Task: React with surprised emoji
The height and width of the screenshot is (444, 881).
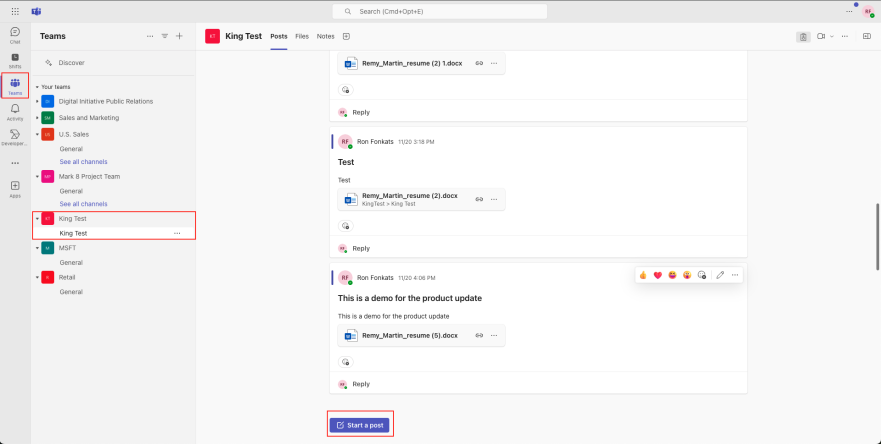Action: click(x=687, y=275)
